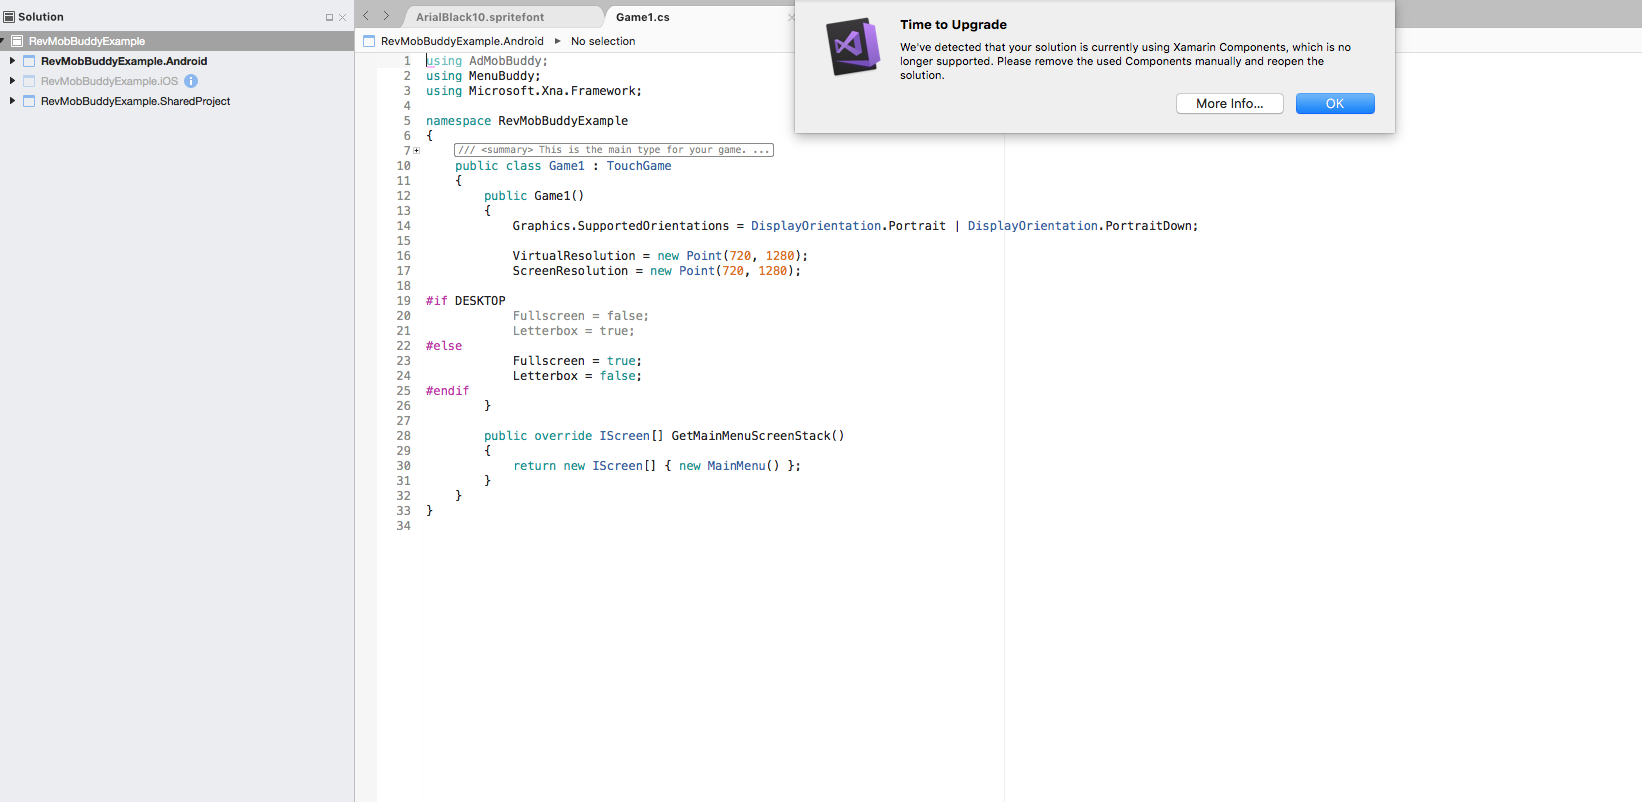Click 'public class Game1' declaration
The height and width of the screenshot is (802, 1642).
[520, 166]
